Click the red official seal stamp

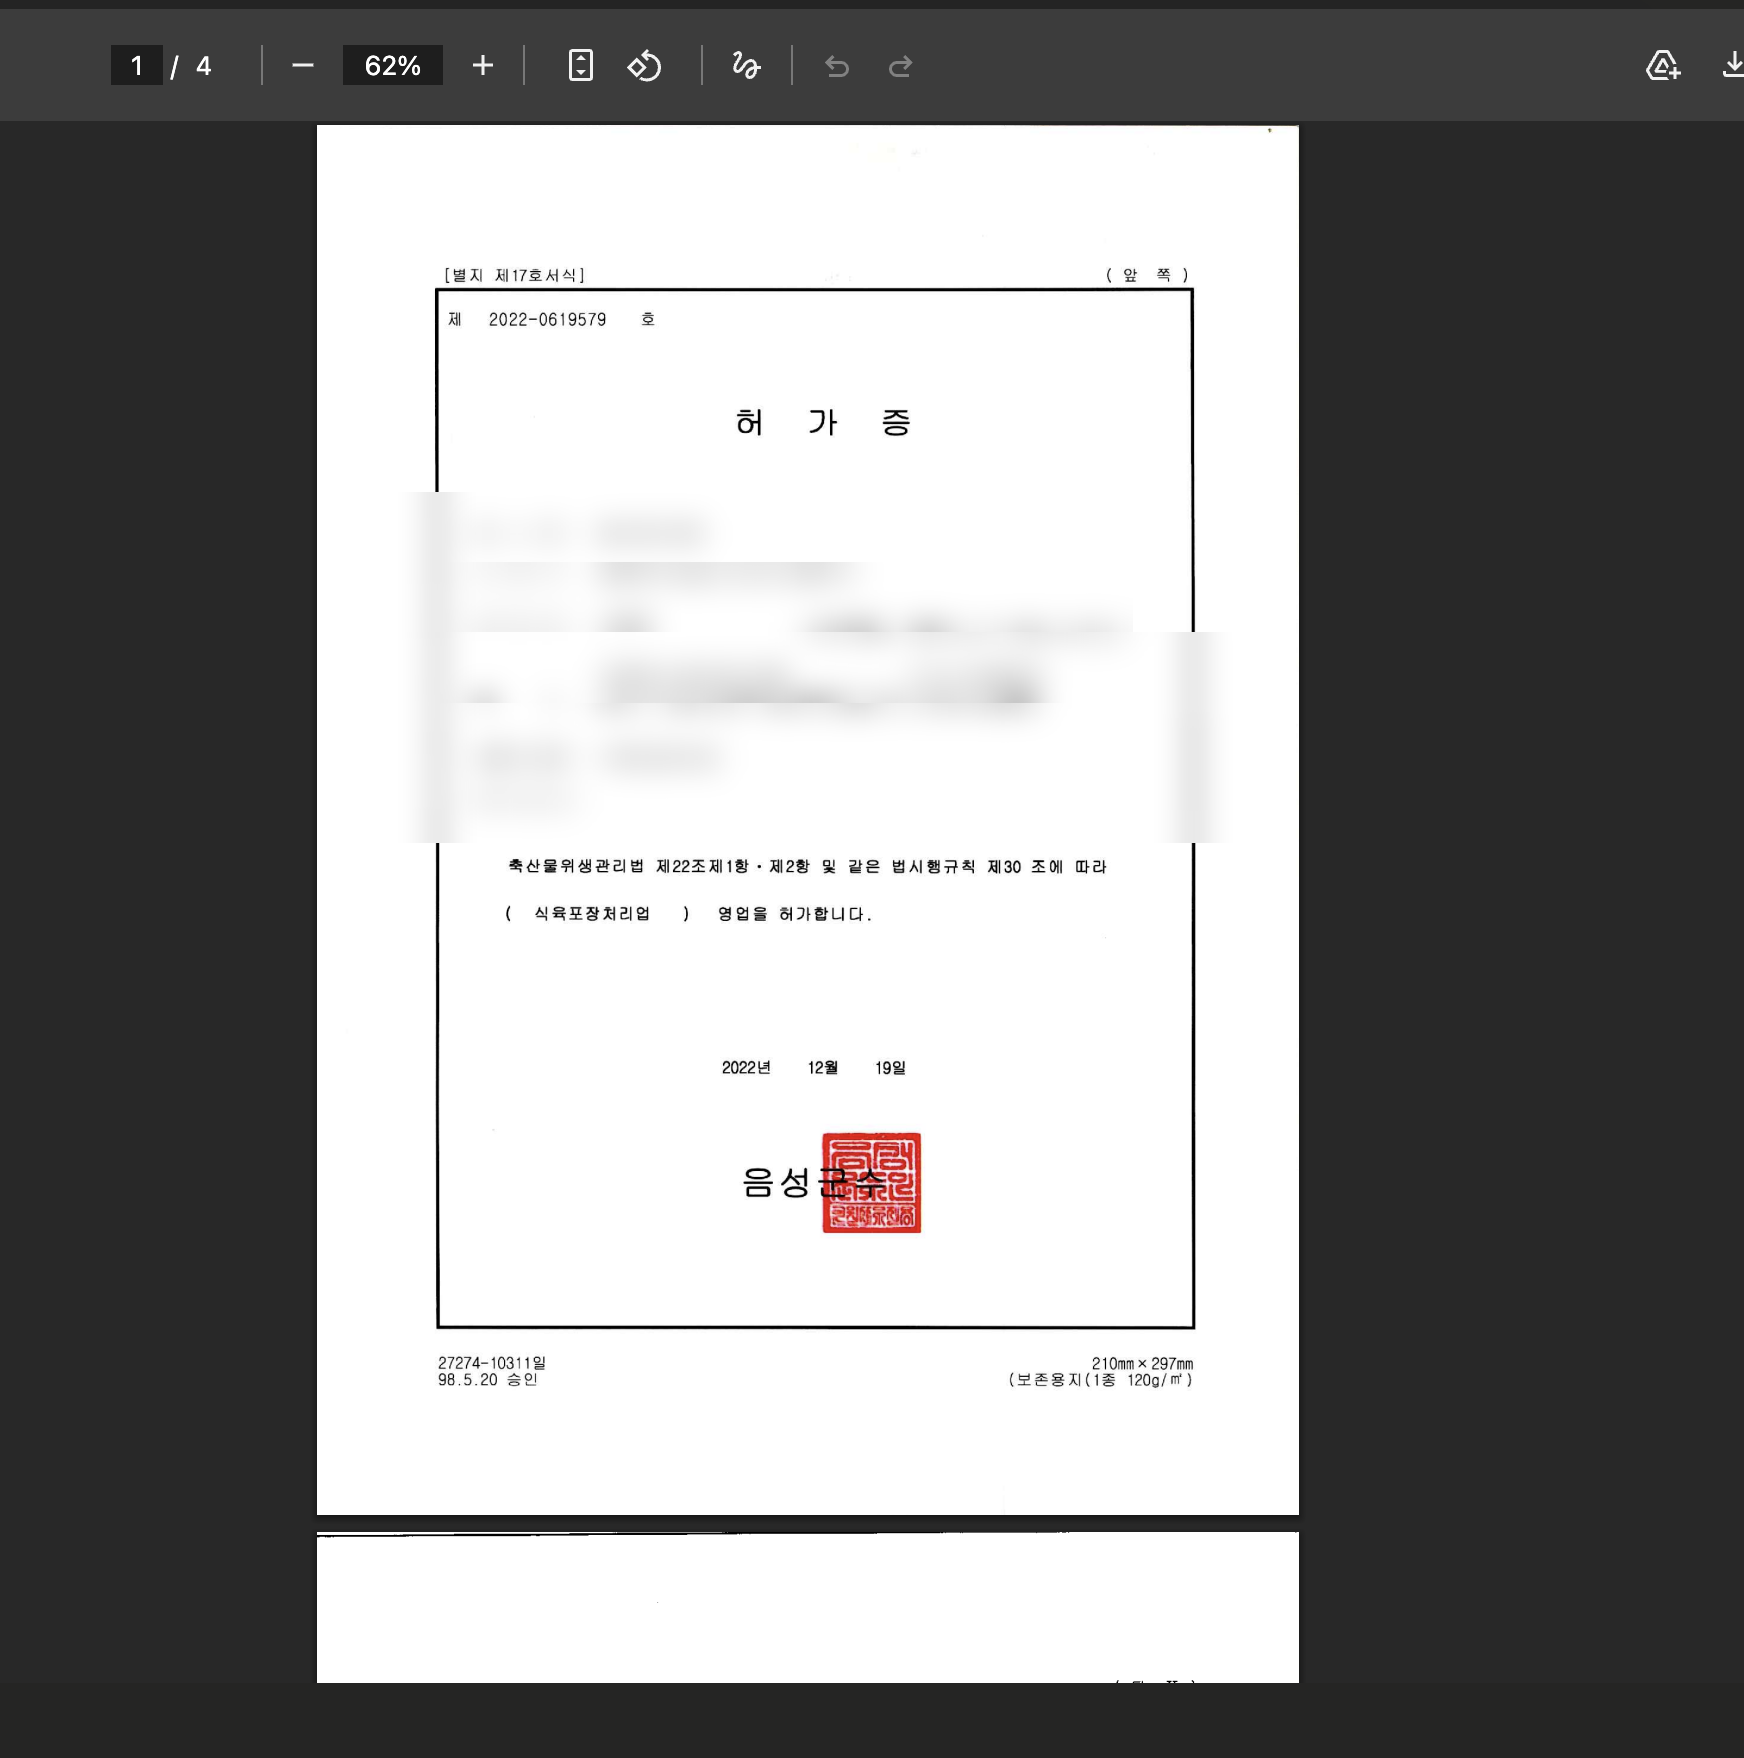pyautogui.click(x=871, y=1183)
